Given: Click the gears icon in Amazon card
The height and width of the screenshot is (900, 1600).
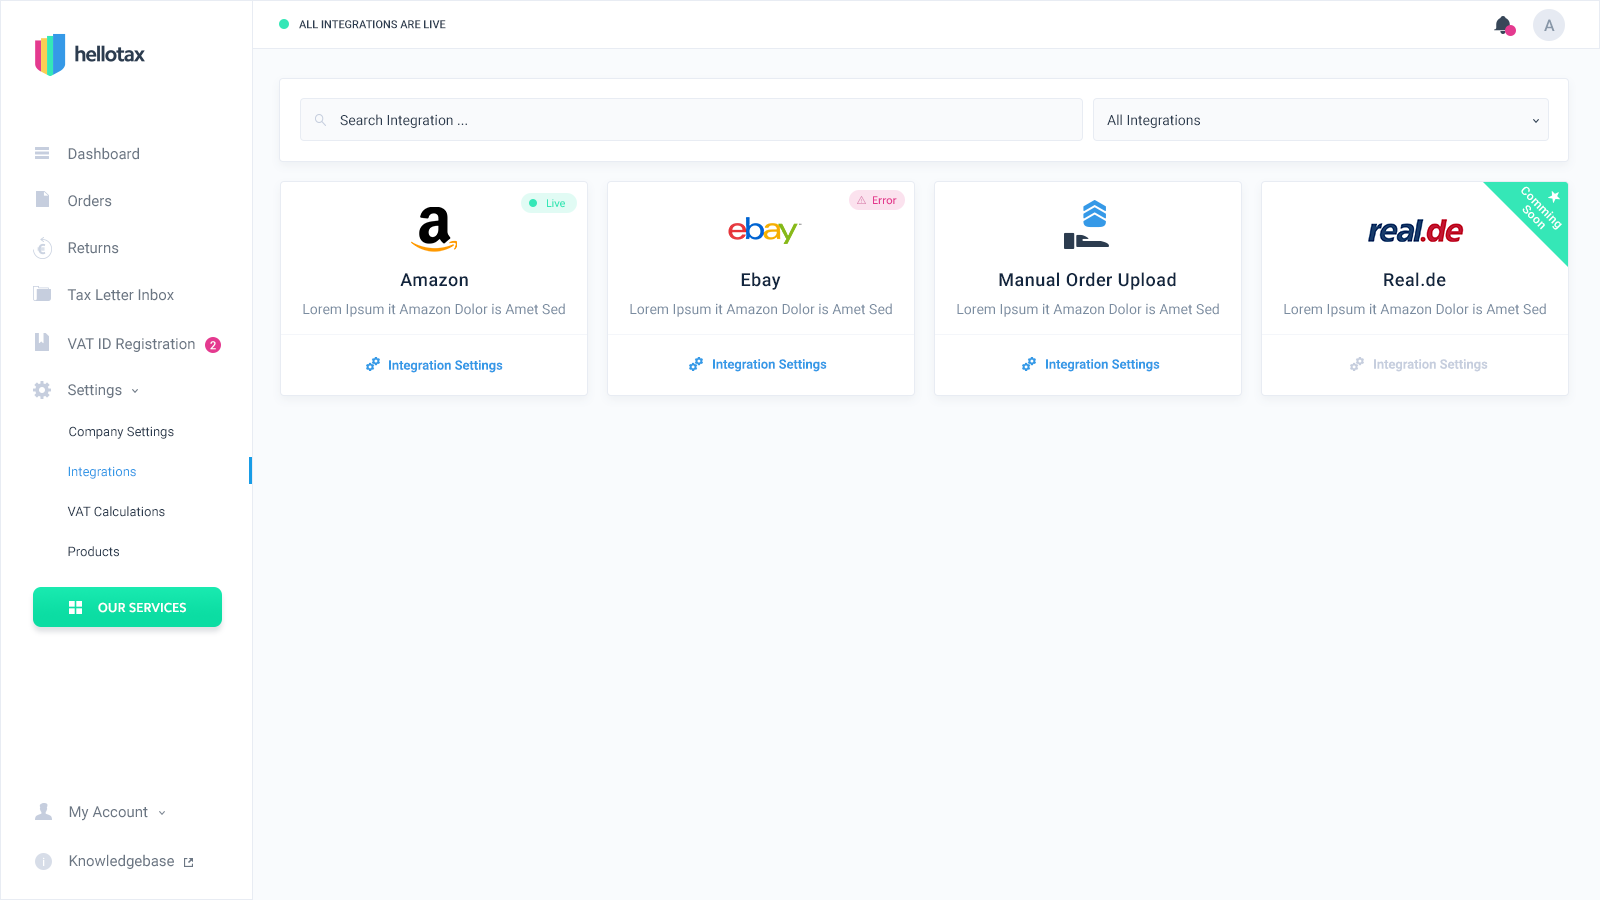Looking at the screenshot, I should point(373,364).
